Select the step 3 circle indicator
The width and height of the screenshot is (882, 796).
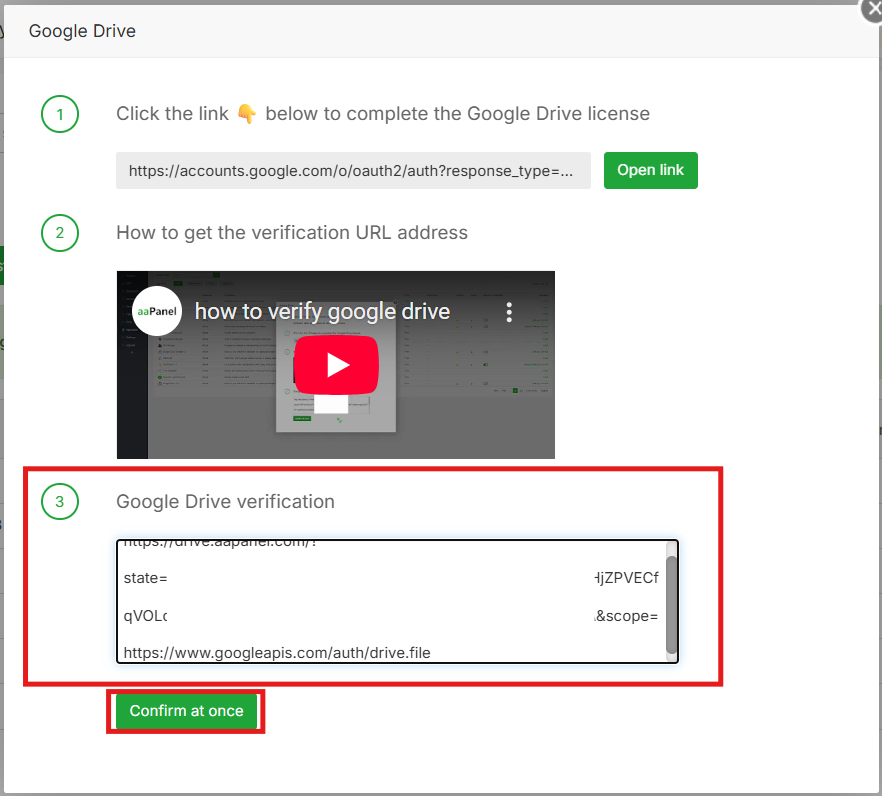pos(59,501)
